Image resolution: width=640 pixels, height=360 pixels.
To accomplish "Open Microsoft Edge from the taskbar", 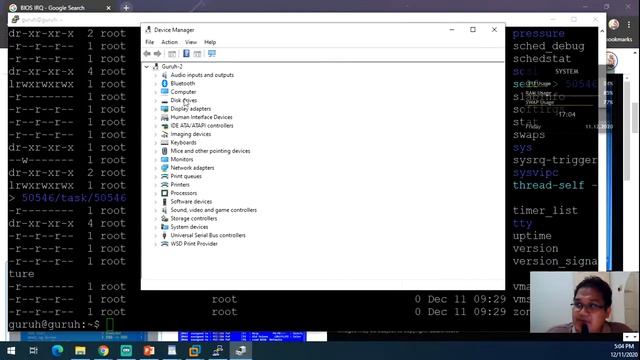I will 57,351.
